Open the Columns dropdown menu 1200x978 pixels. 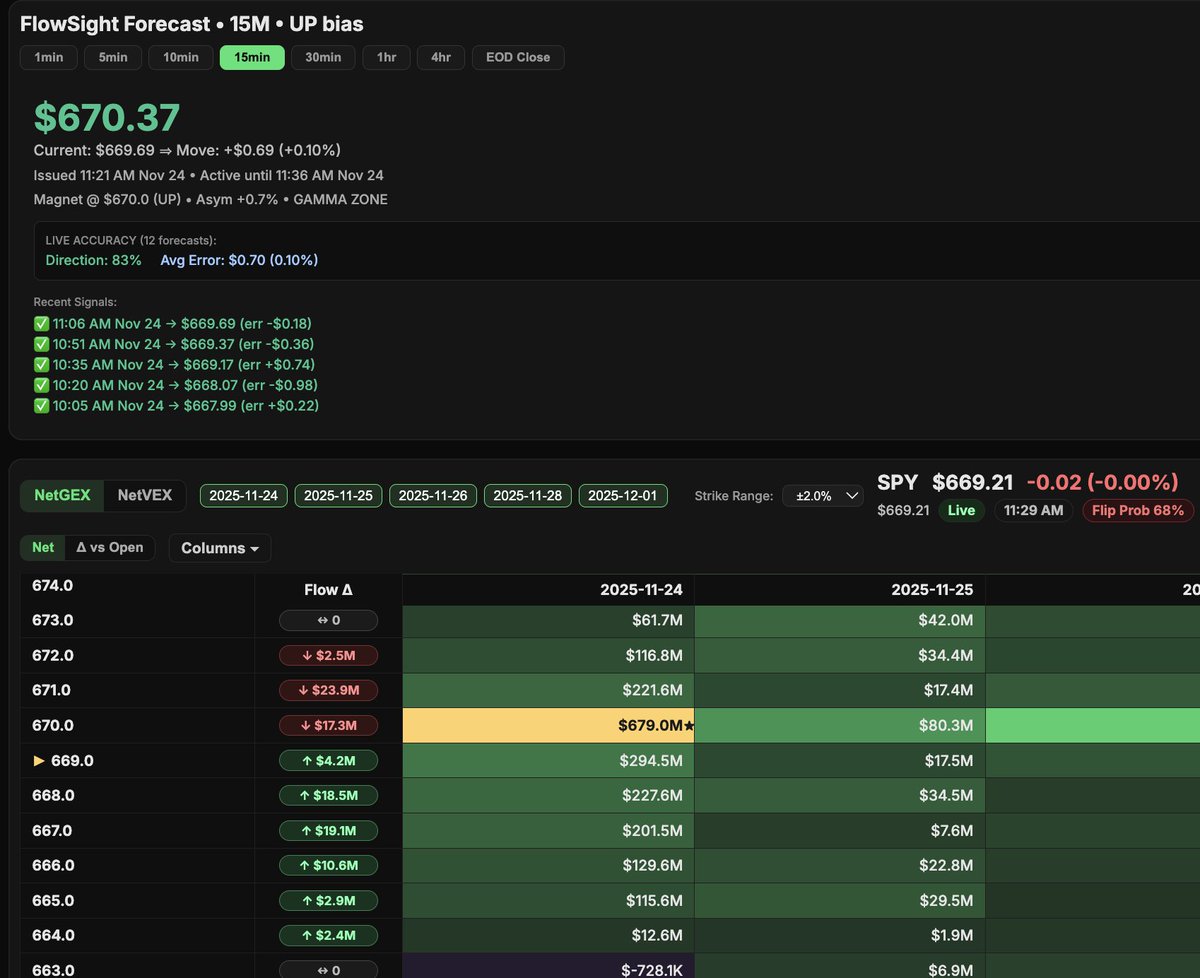click(x=220, y=548)
